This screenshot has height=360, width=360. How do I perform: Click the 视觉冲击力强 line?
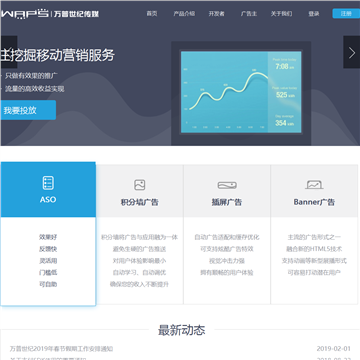(227, 261)
